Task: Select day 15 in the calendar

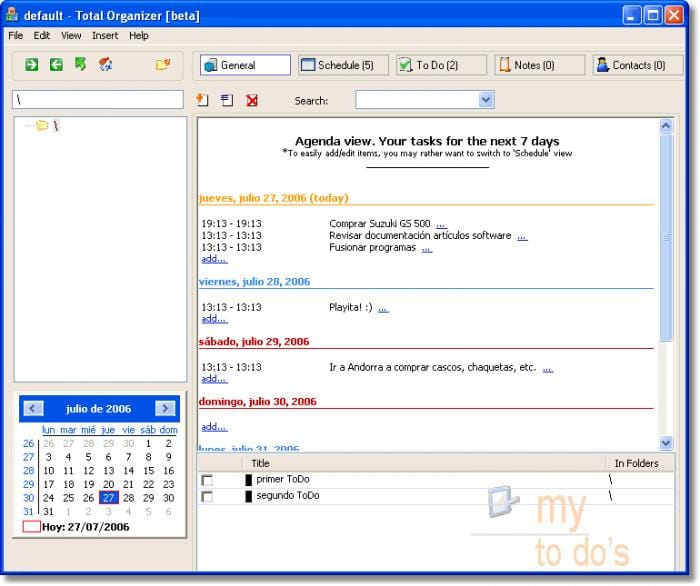Action: 148,471
